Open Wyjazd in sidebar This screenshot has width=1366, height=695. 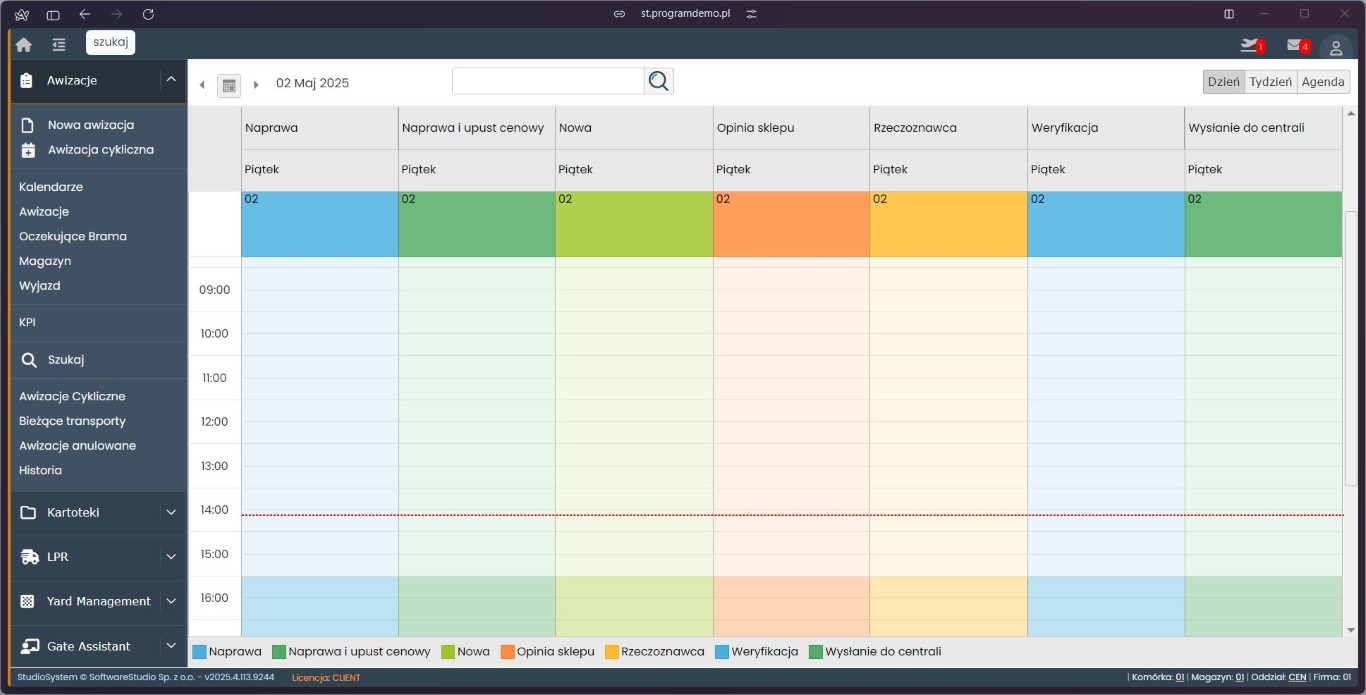tap(40, 286)
